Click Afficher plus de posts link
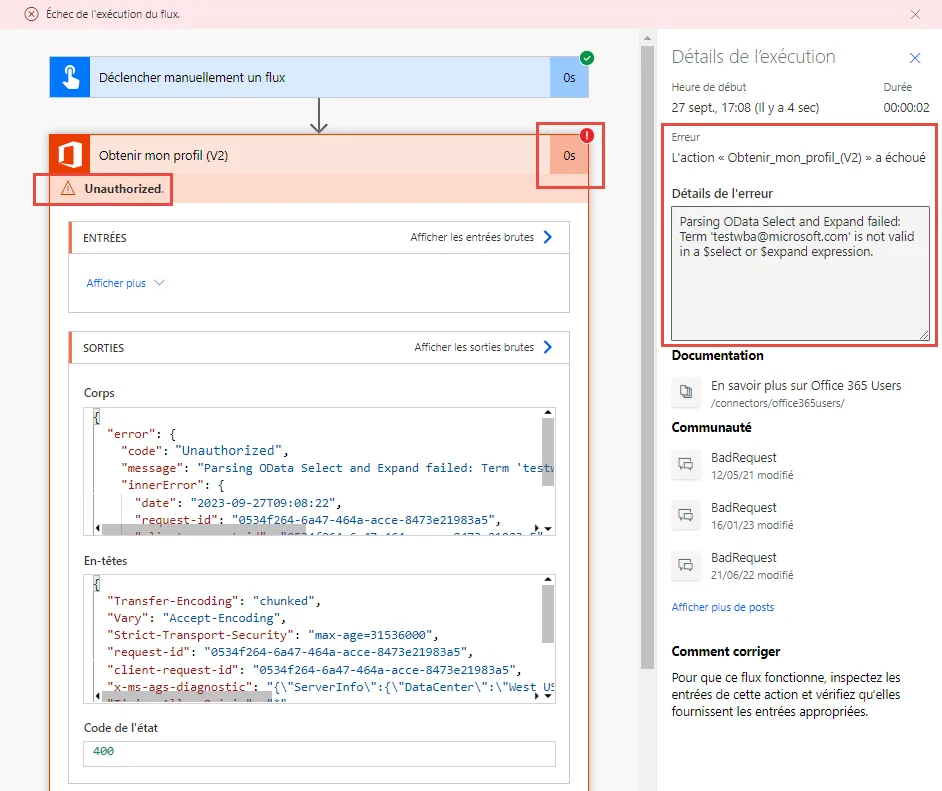 pyautogui.click(x=723, y=607)
